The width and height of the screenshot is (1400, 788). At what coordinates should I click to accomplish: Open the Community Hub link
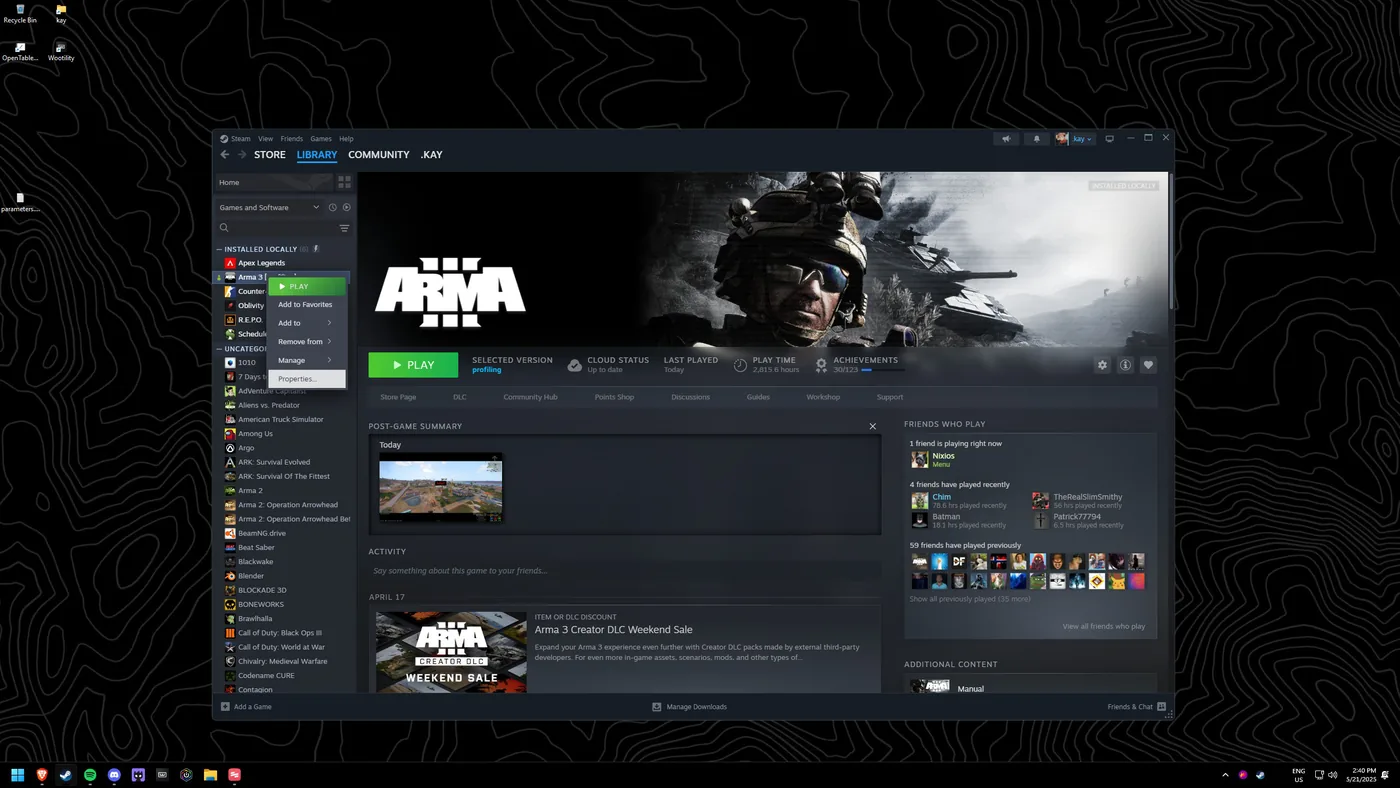point(530,397)
